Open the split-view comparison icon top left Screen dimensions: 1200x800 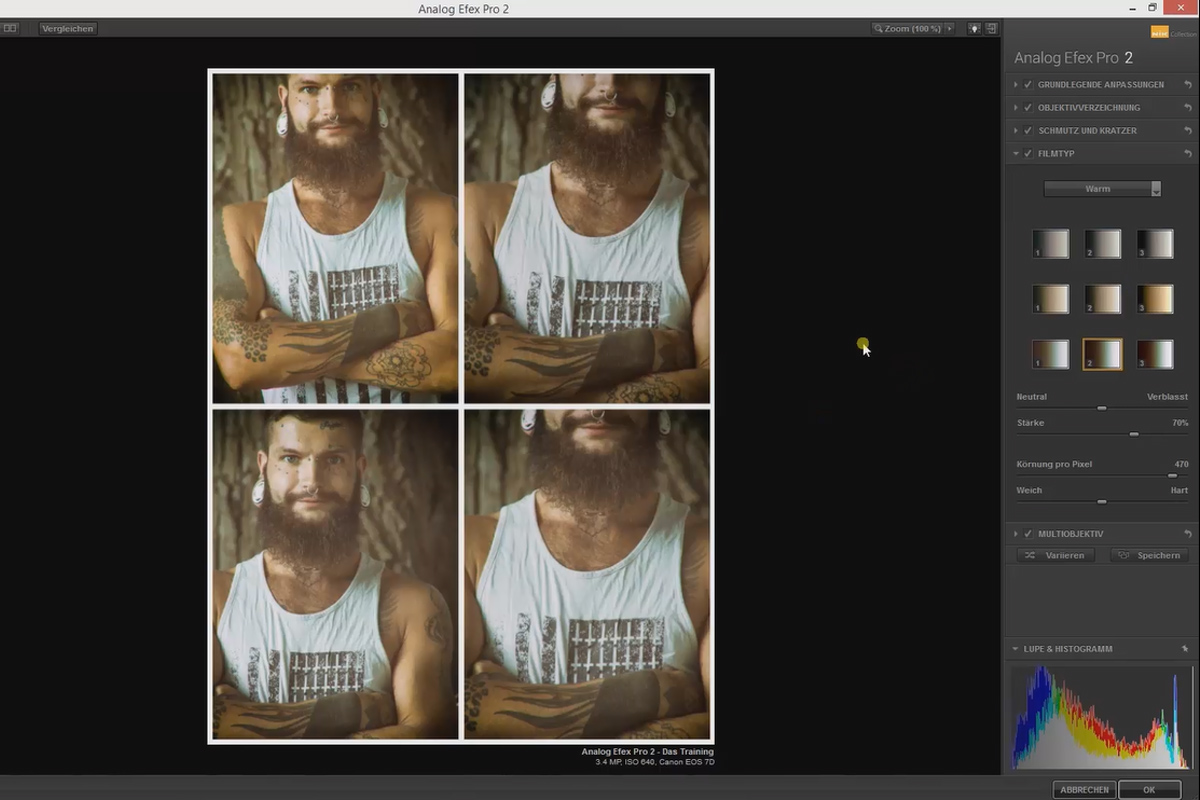[x=10, y=28]
